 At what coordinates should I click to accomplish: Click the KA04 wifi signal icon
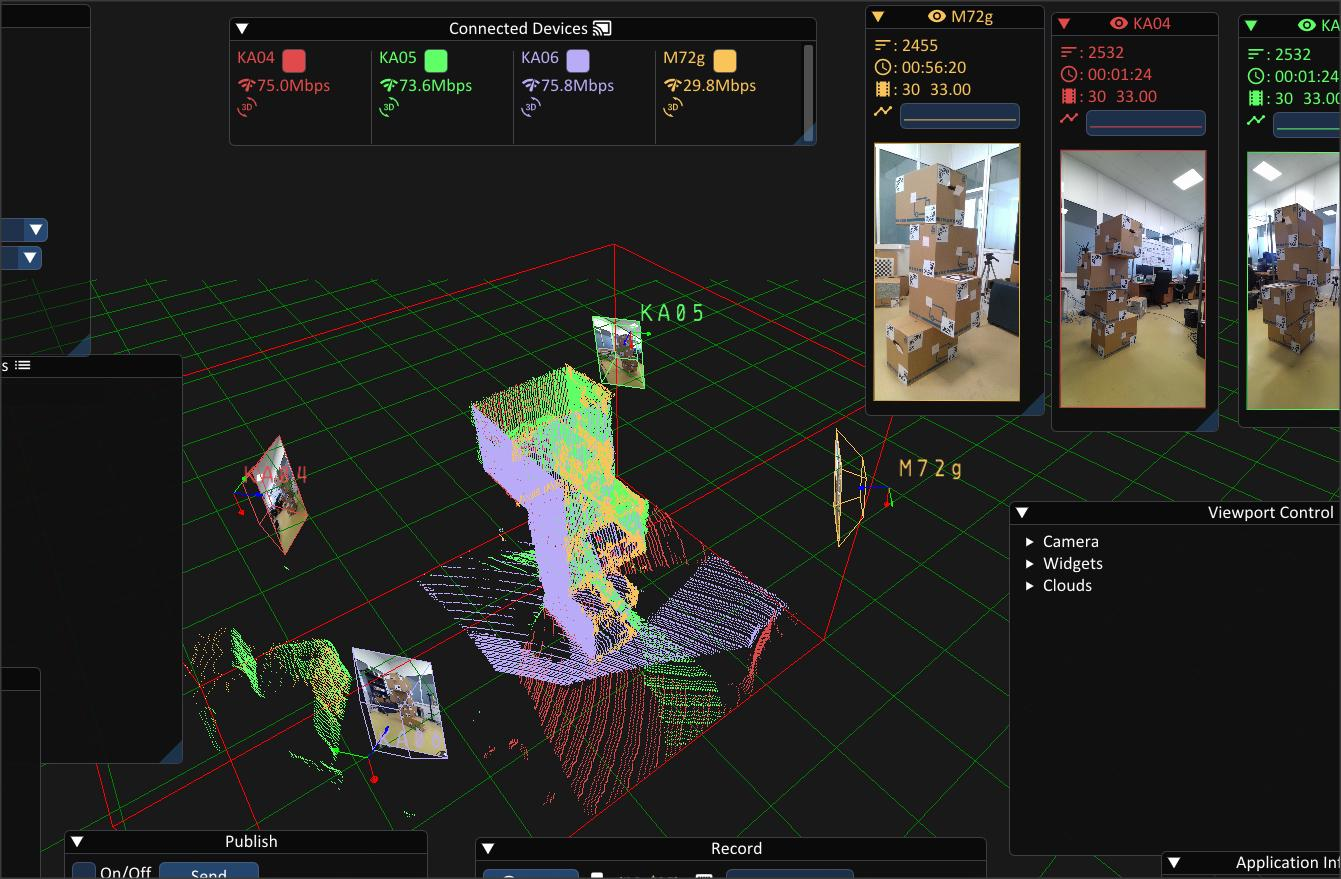coord(246,86)
